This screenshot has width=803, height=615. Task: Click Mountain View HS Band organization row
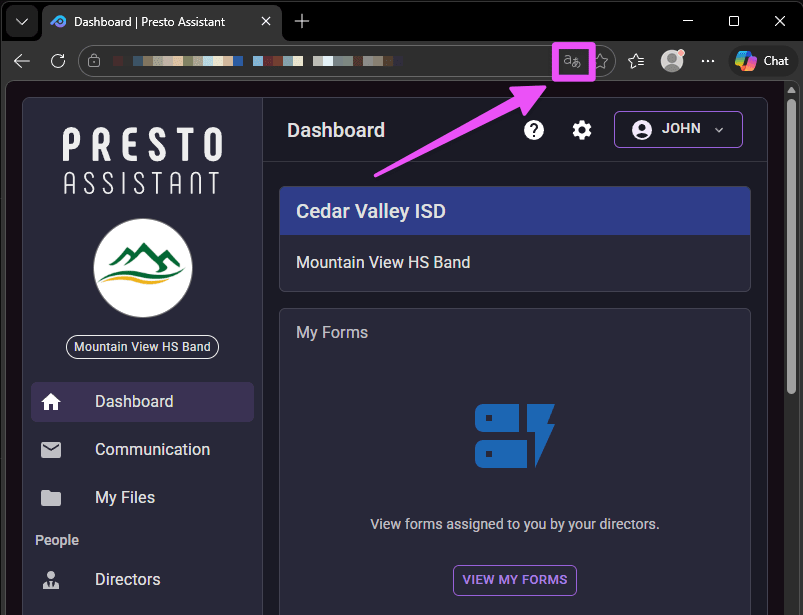tap(515, 263)
